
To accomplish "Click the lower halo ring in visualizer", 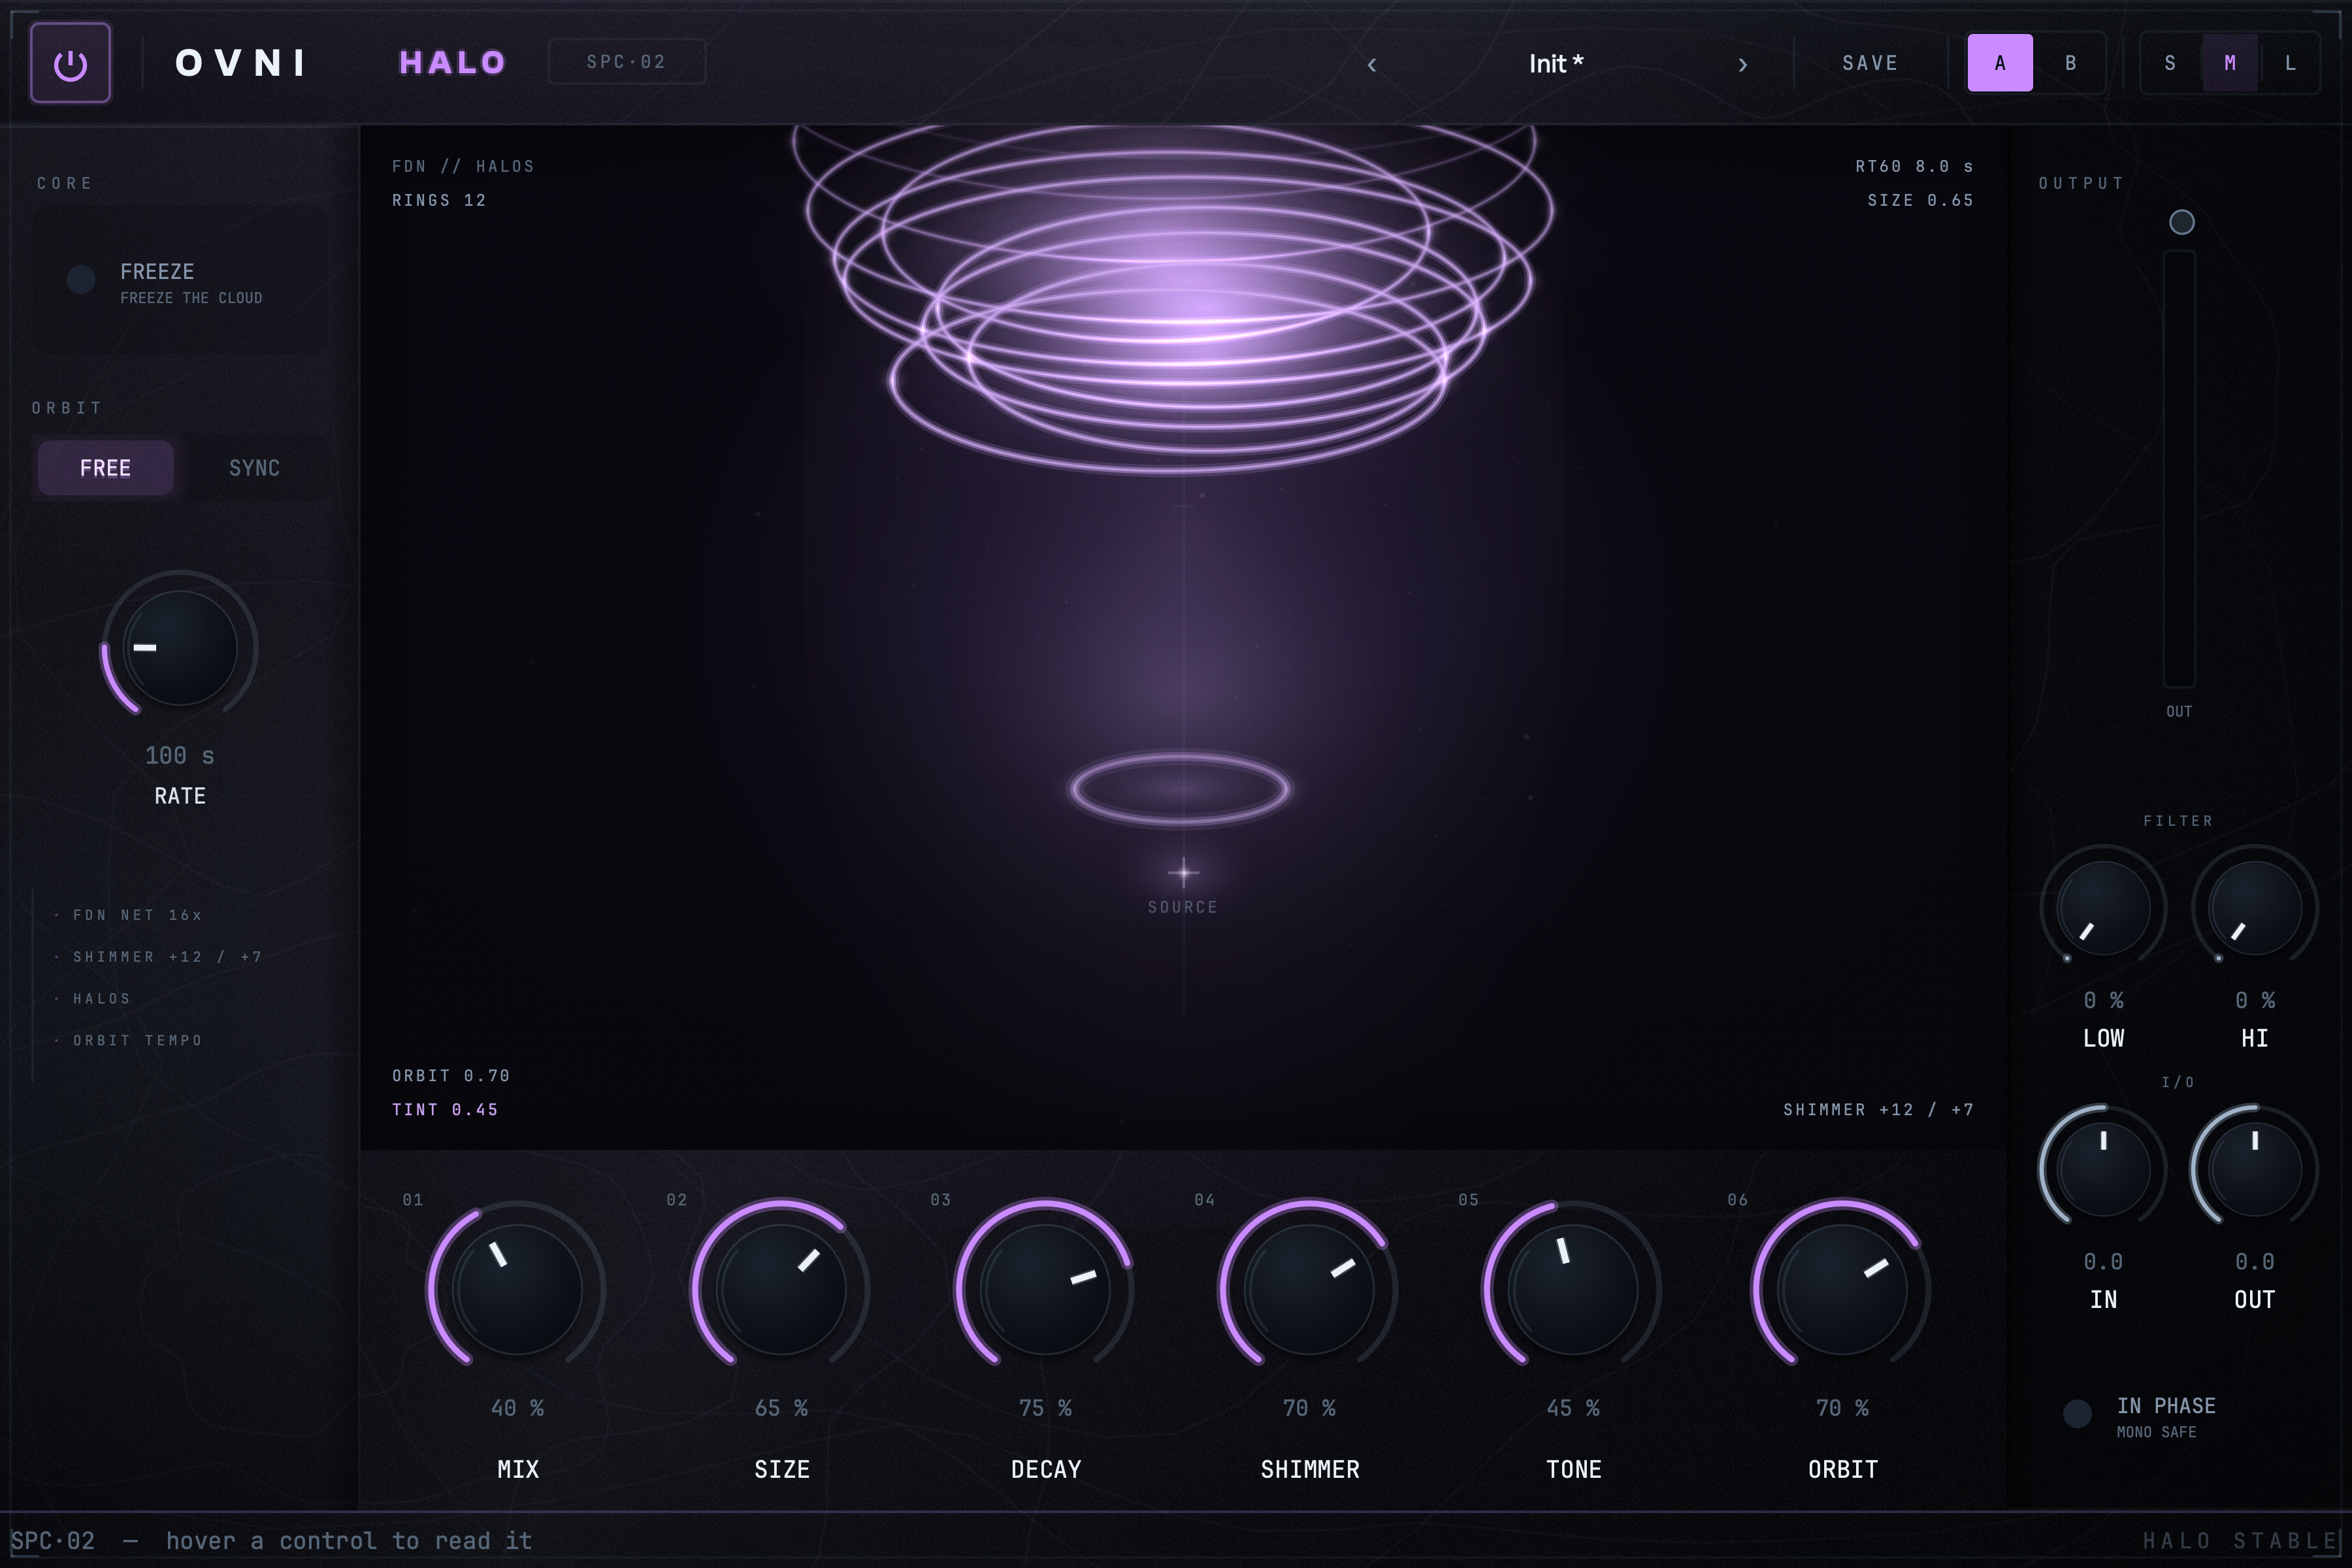I will [1180, 789].
